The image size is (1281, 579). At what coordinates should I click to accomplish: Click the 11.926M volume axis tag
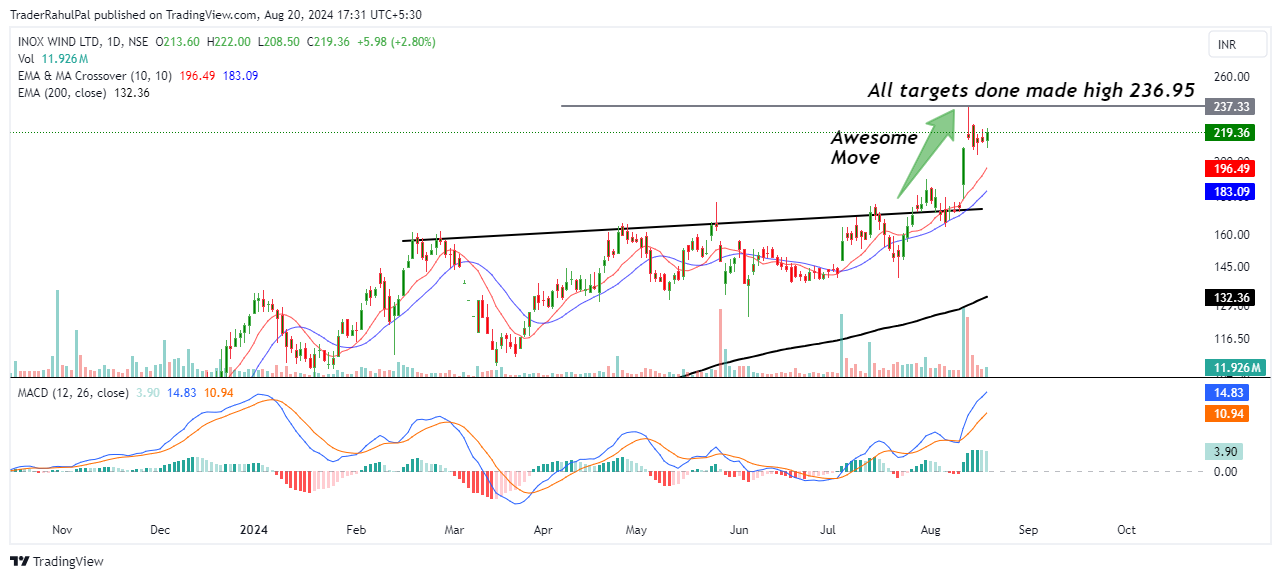pyautogui.click(x=1234, y=367)
